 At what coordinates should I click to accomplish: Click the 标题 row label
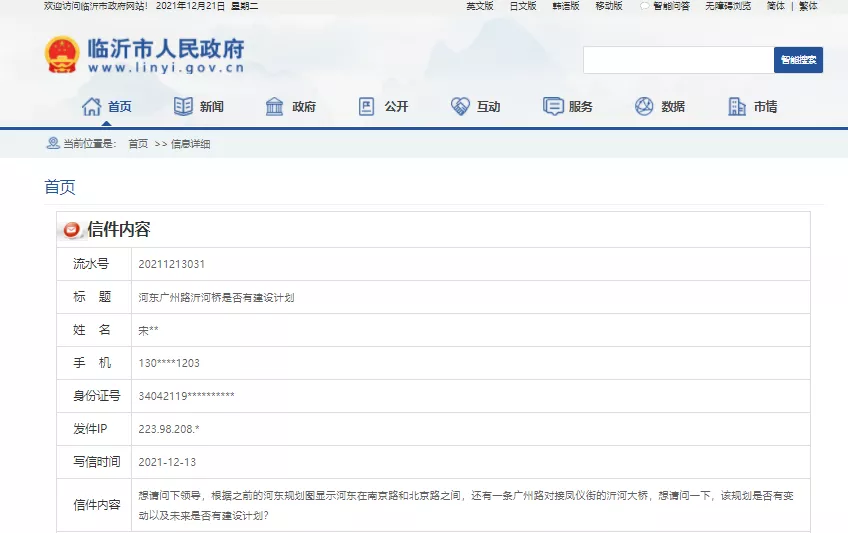point(92,297)
